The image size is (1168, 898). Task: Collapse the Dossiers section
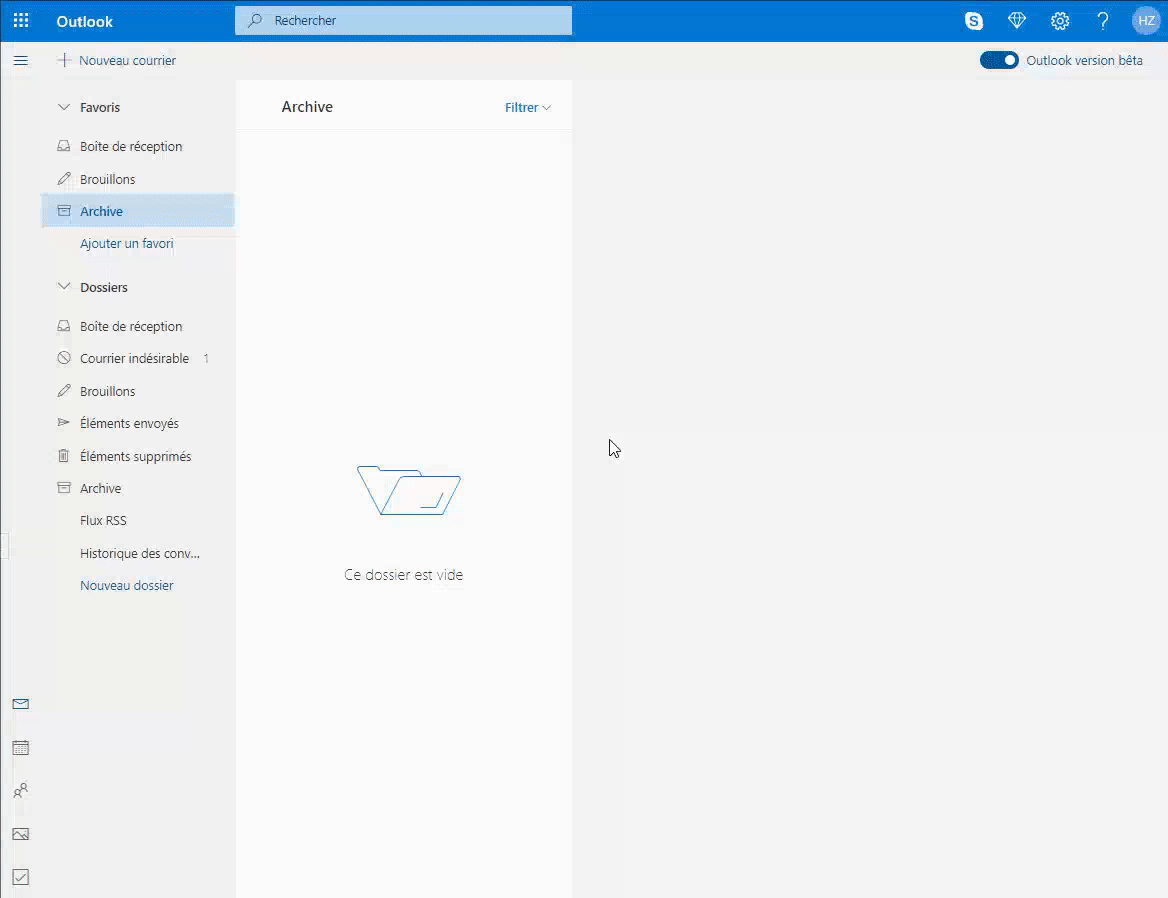[64, 287]
